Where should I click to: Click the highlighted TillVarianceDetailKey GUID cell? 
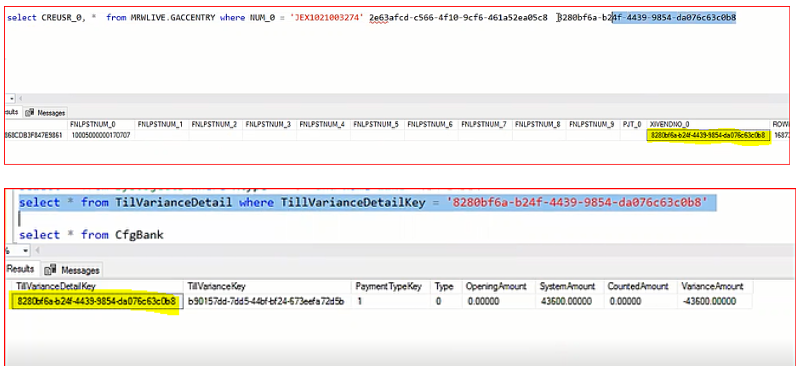pyautogui.click(x=97, y=302)
